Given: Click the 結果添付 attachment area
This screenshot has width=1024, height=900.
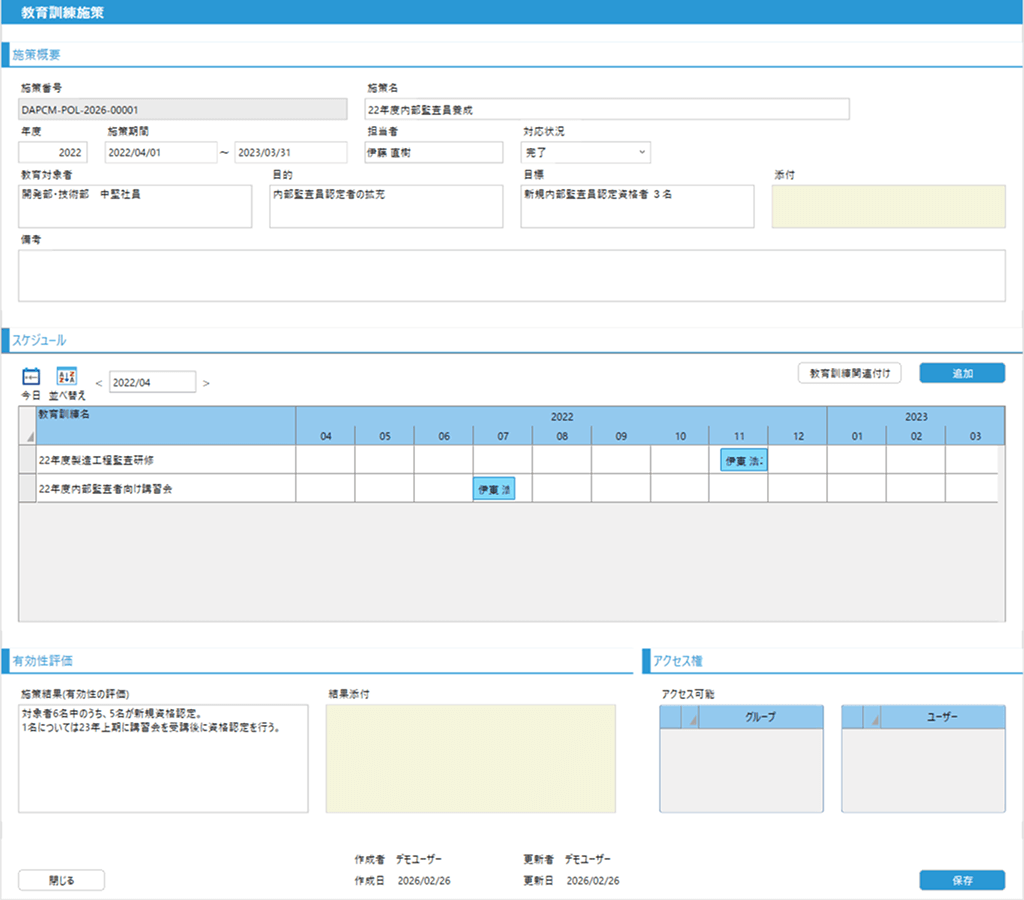Looking at the screenshot, I should pos(470,758).
